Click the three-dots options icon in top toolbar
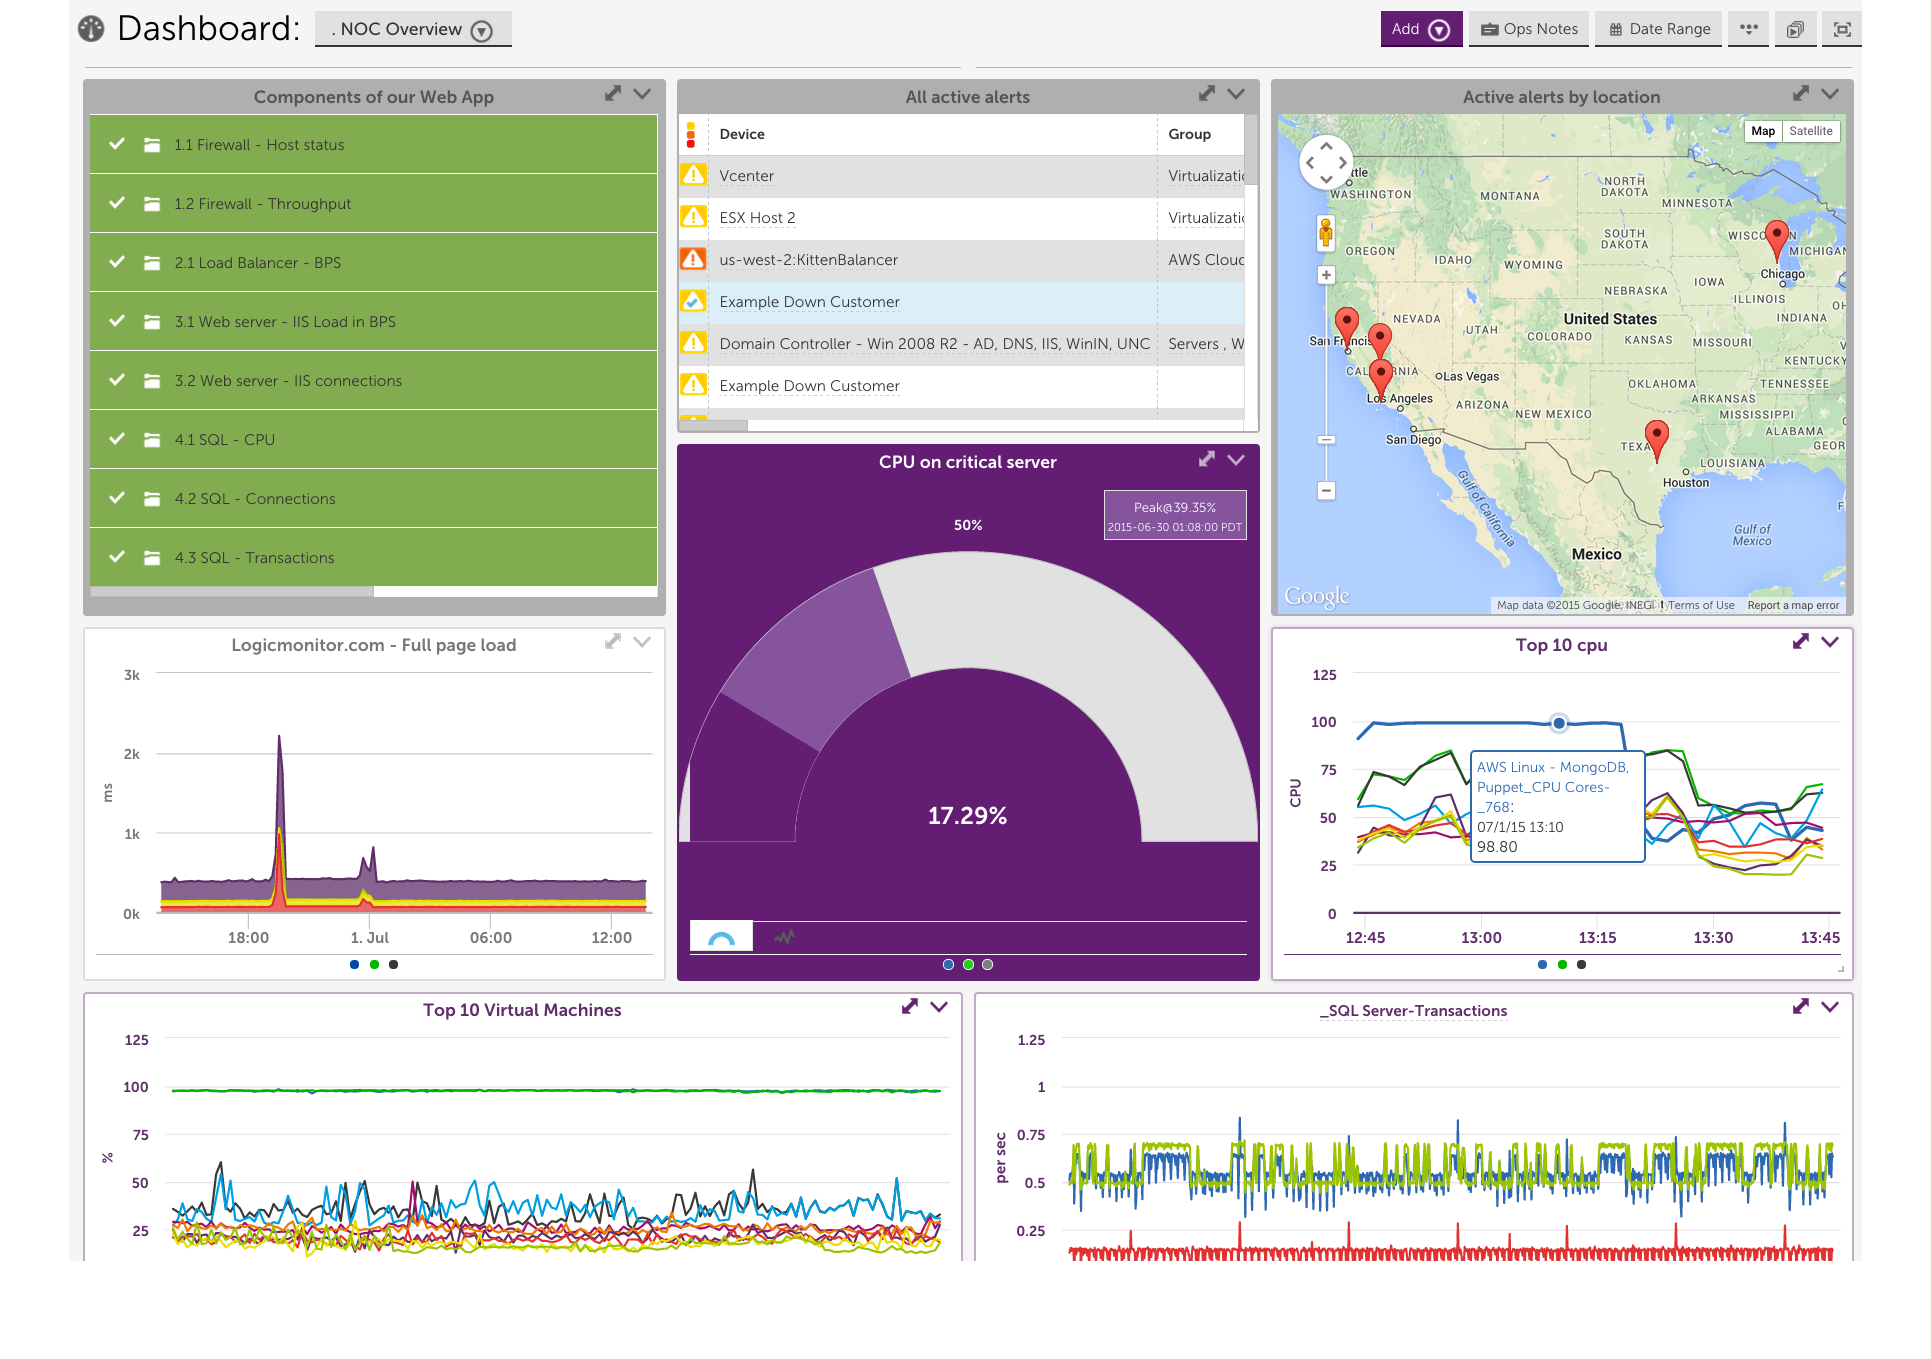This screenshot has height=1359, width=1931. [1748, 29]
